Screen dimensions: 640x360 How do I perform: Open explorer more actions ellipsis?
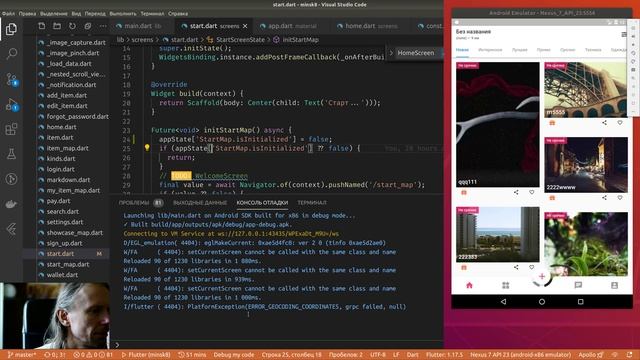pos(103,26)
